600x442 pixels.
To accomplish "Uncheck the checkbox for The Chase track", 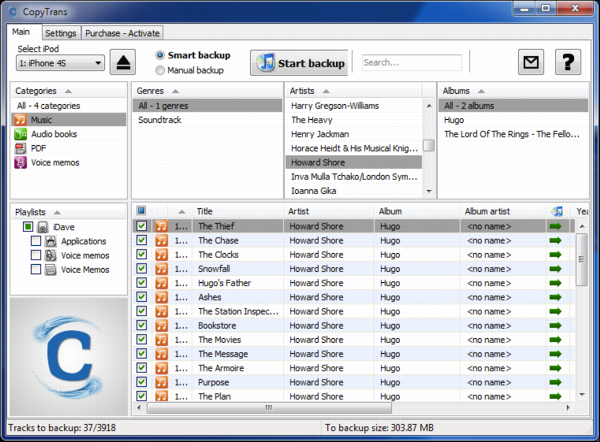I will [141, 241].
